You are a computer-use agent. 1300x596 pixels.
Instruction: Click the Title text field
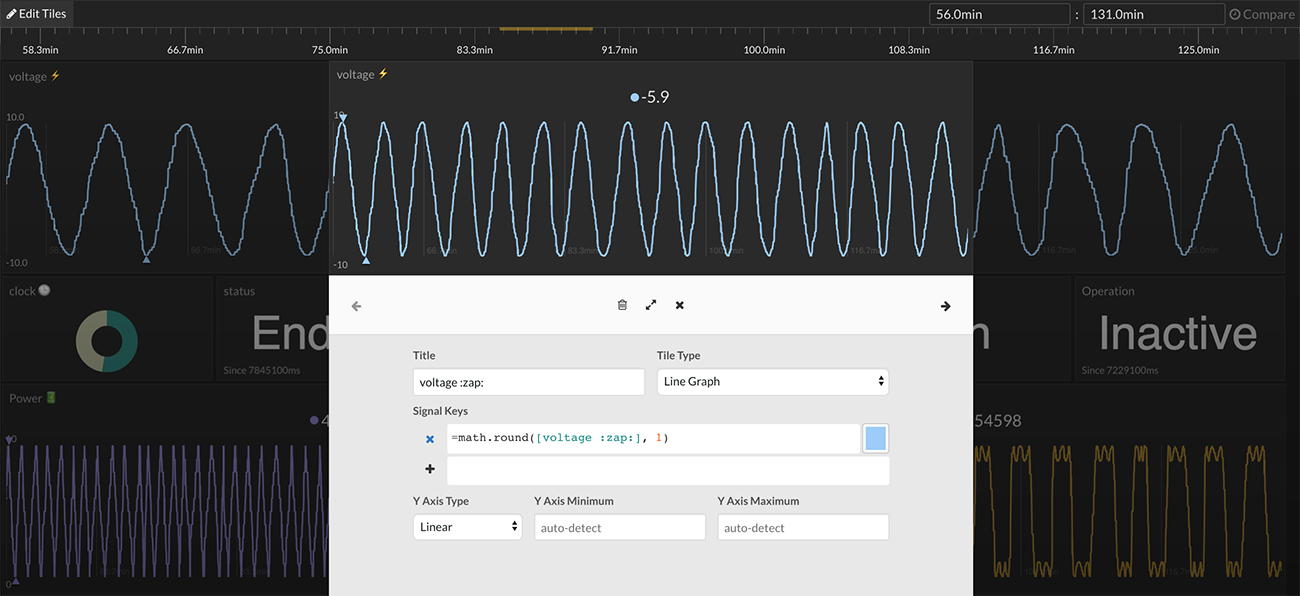coord(528,381)
